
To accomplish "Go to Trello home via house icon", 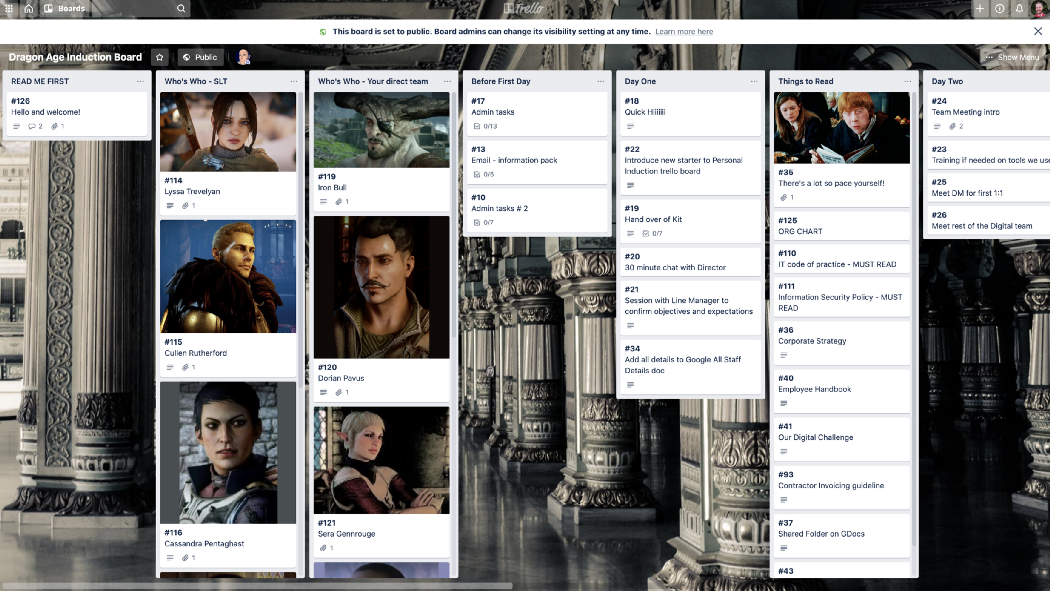I will coord(28,8).
